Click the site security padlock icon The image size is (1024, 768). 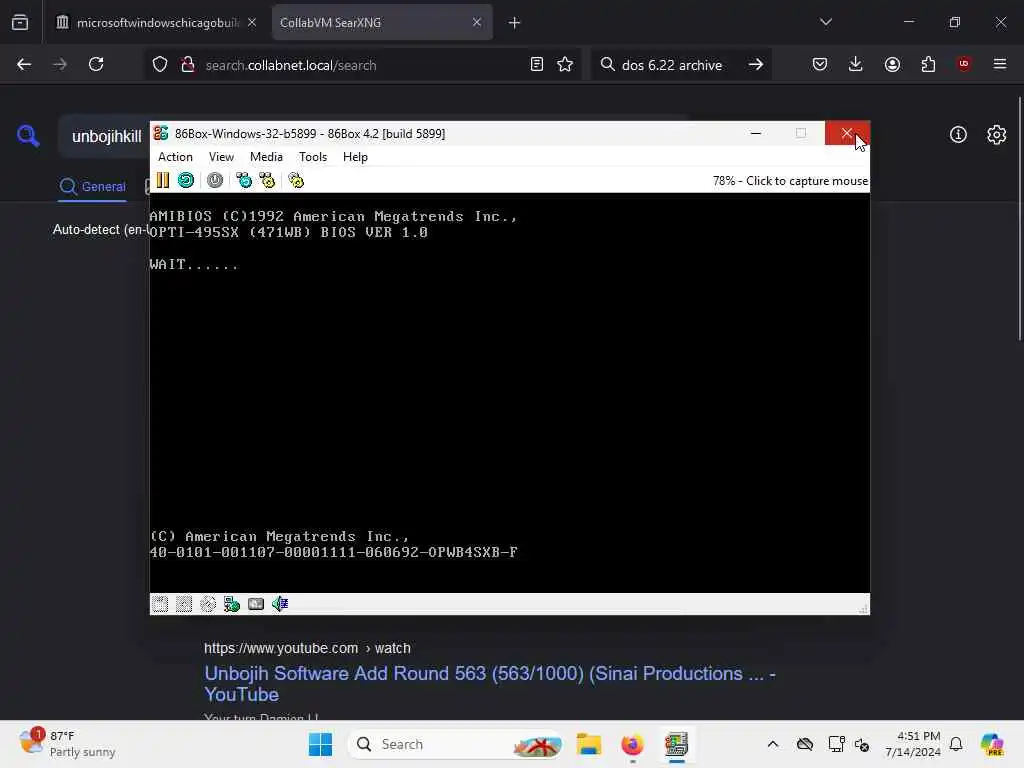tap(187, 65)
